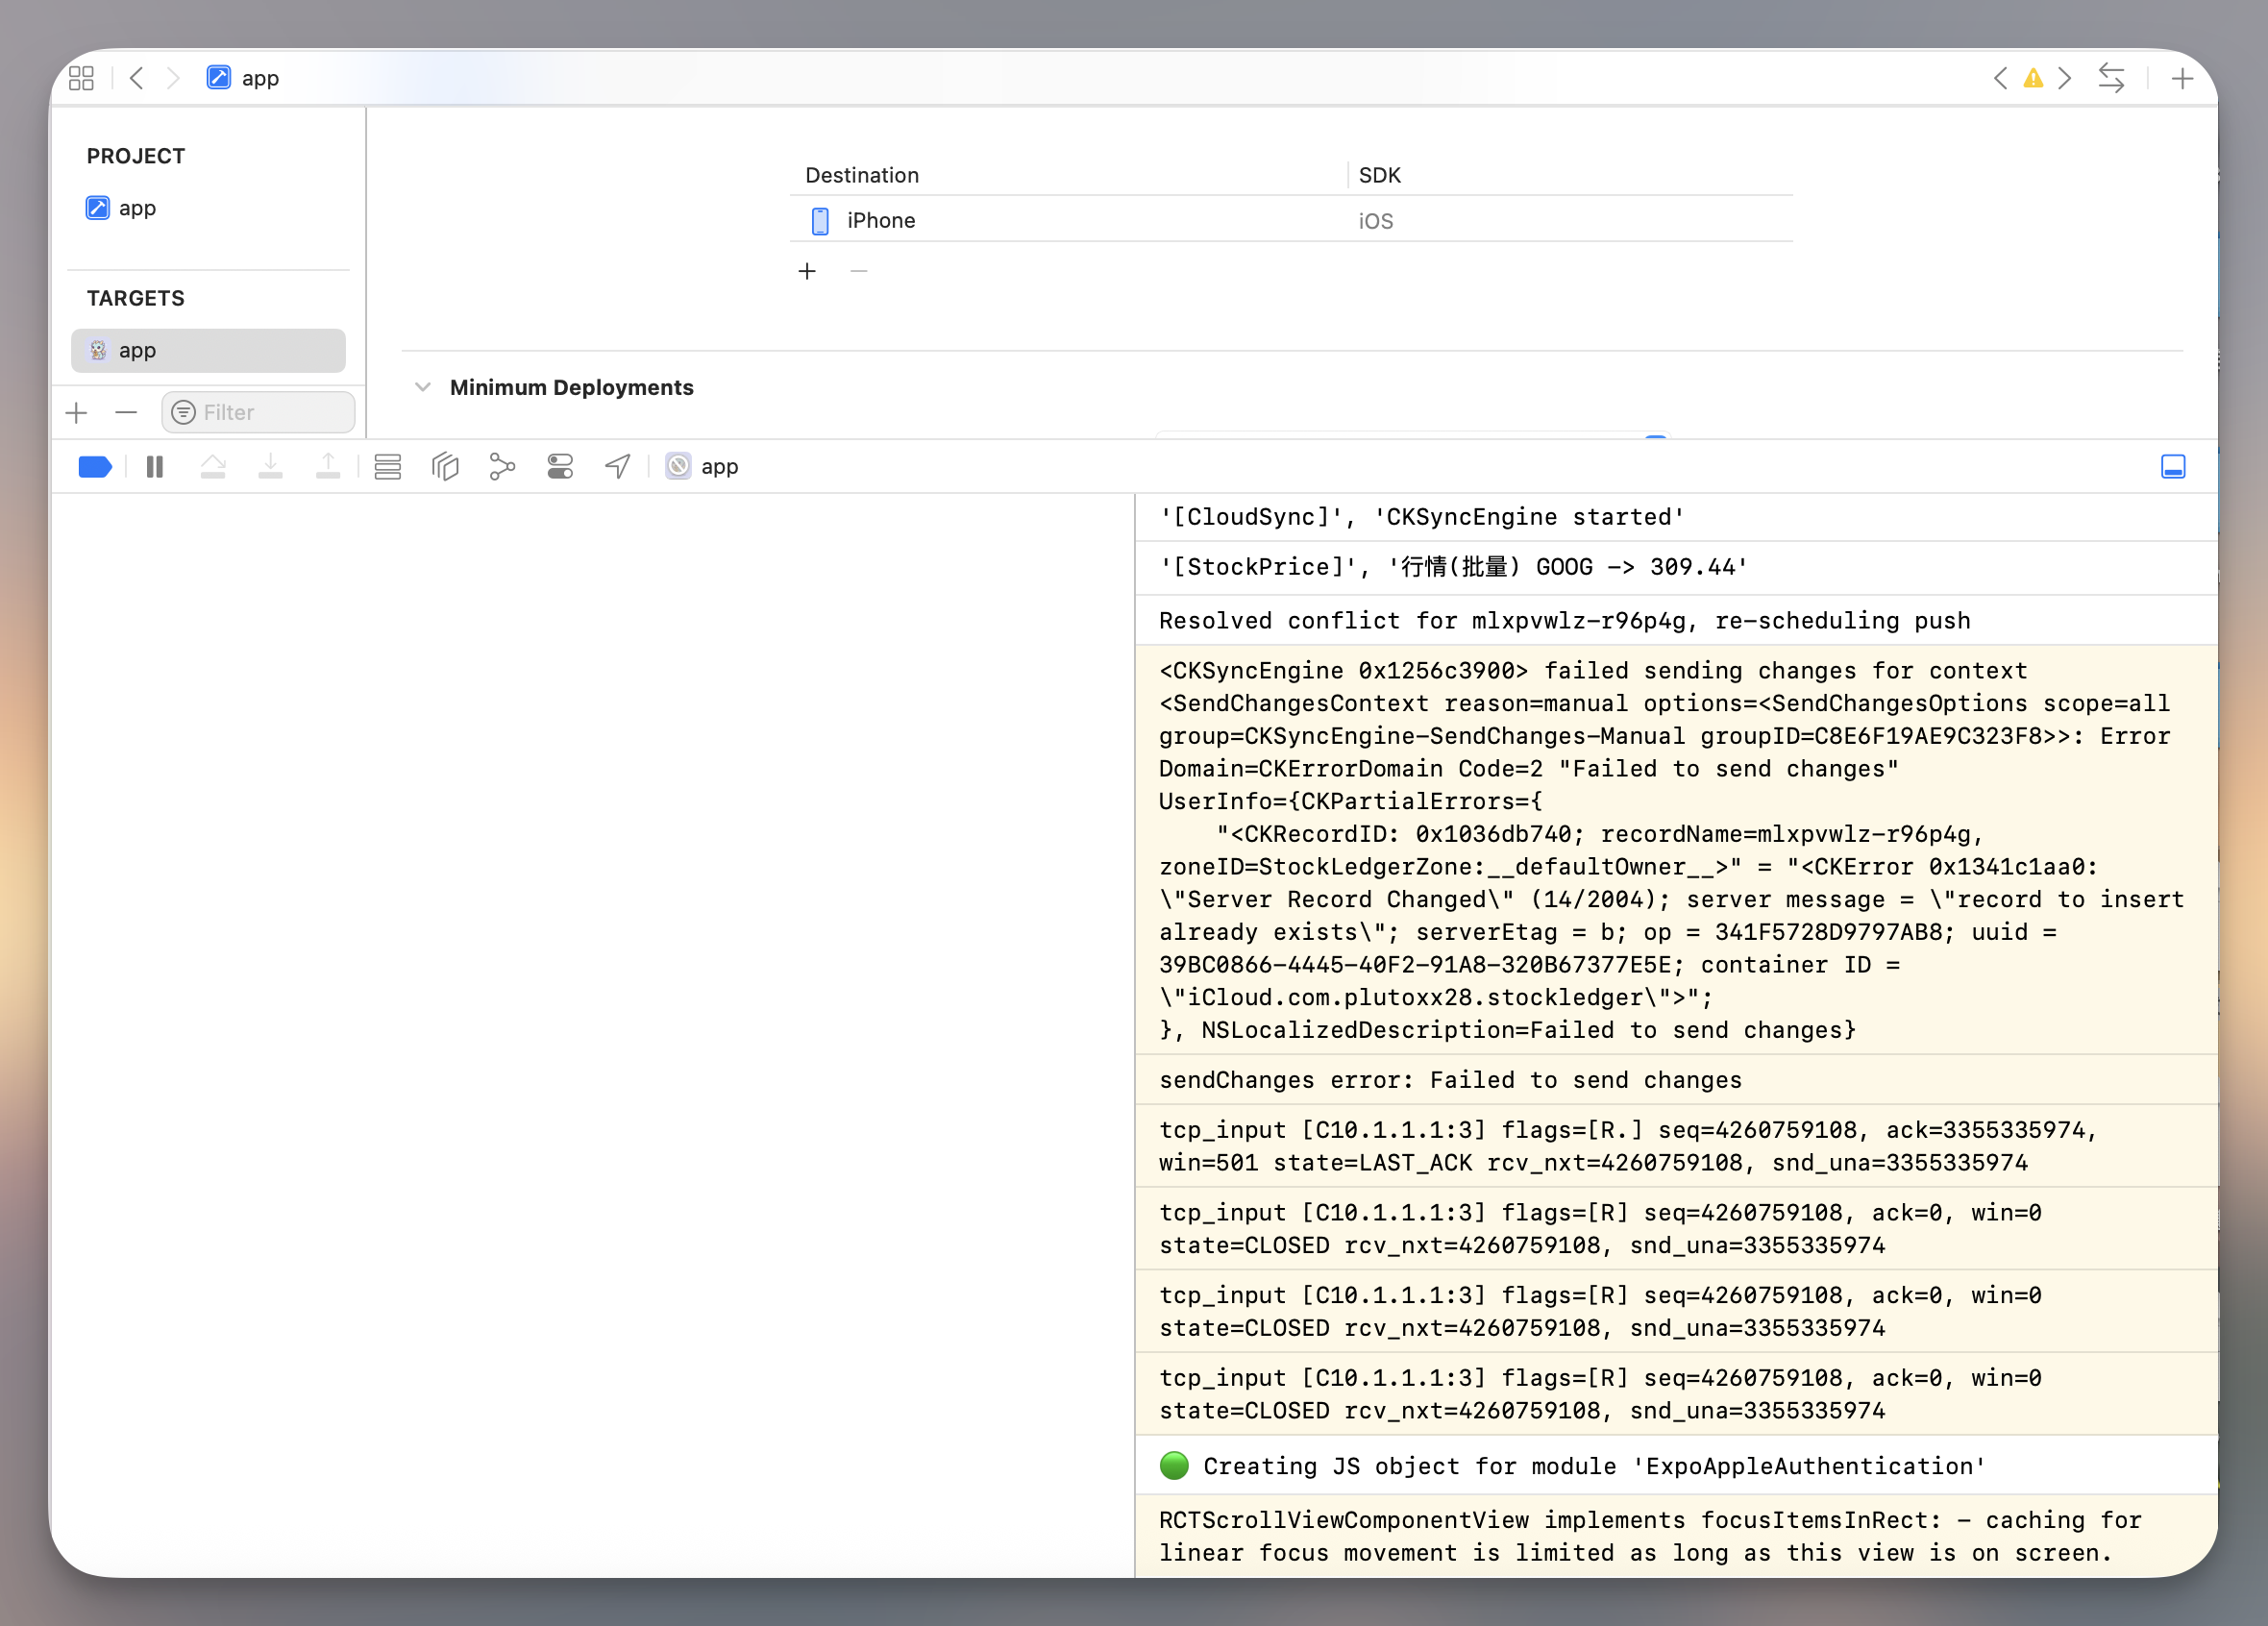Click the Step Over debug icon
The image size is (2268, 1626).
tap(213, 467)
